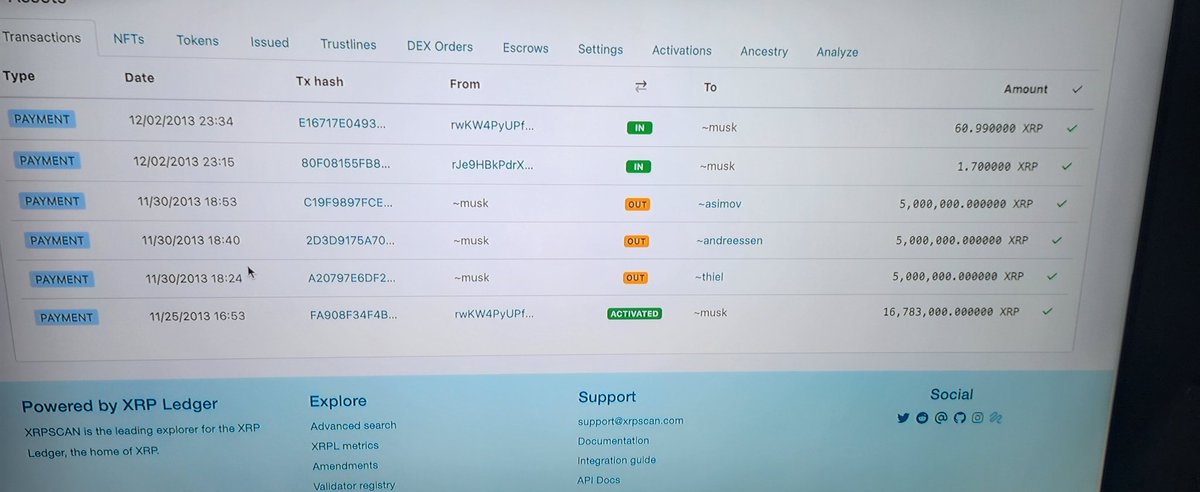
Task: Open the Analyze tab
Action: point(837,52)
